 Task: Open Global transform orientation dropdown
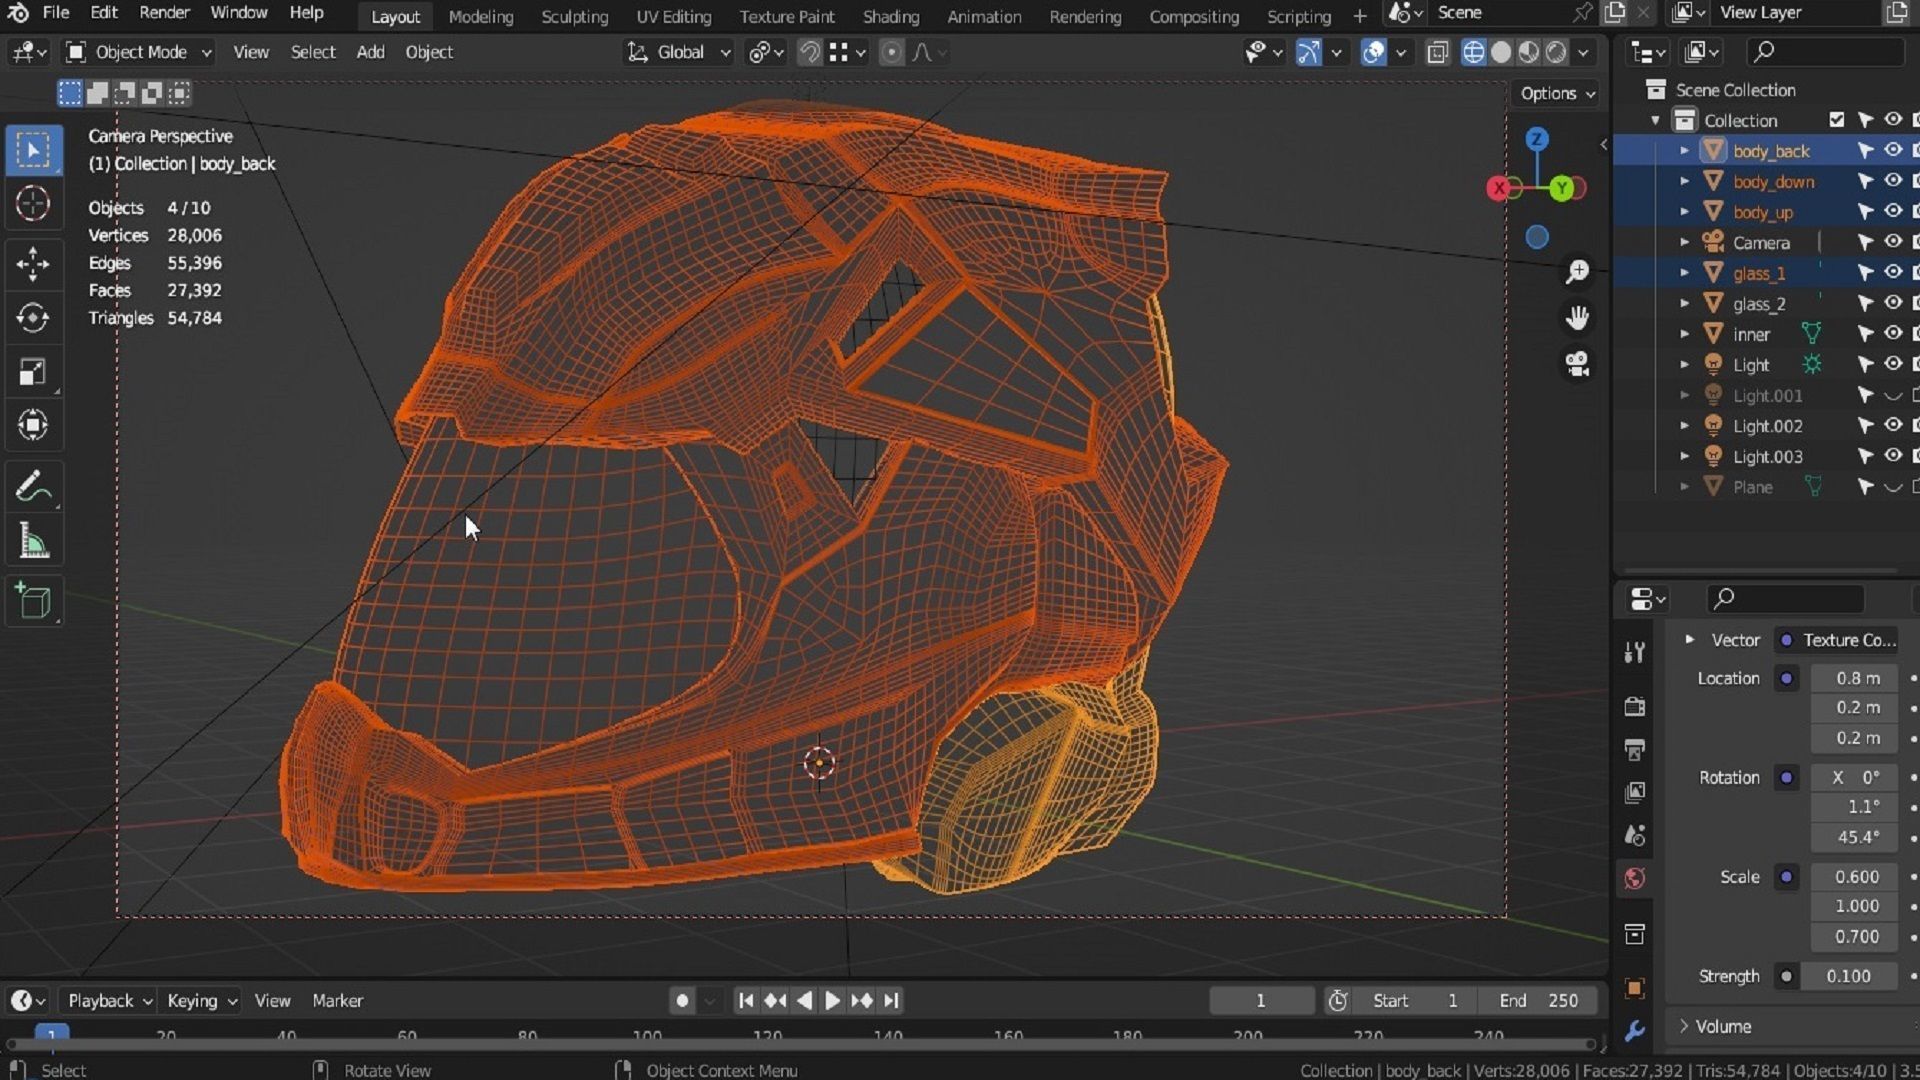679,52
